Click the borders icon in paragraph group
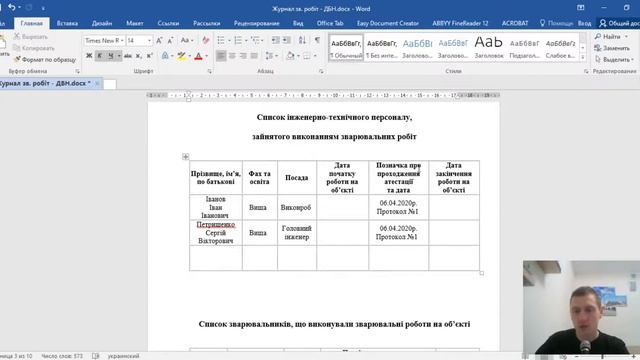640x360 pixels. (307, 56)
